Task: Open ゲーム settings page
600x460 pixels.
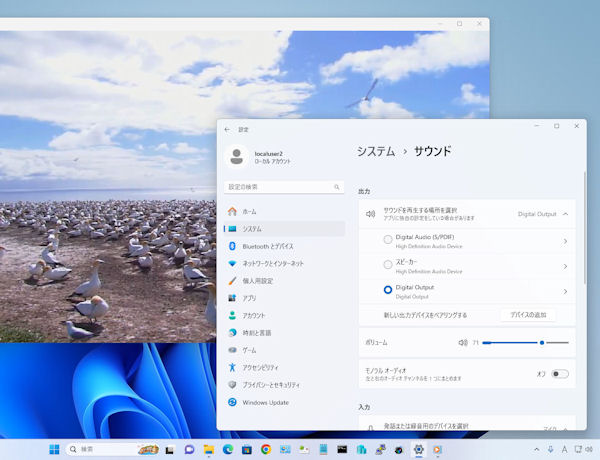Action: point(285,350)
